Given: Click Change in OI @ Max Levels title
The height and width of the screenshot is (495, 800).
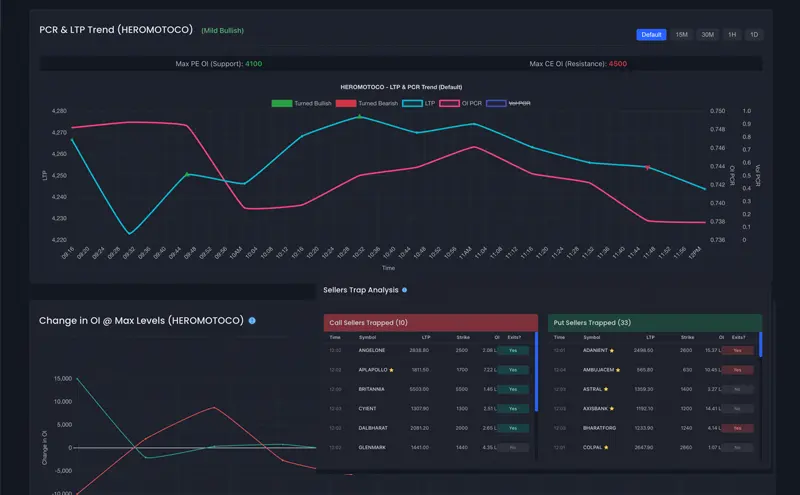Looking at the screenshot, I should [x=141, y=320].
